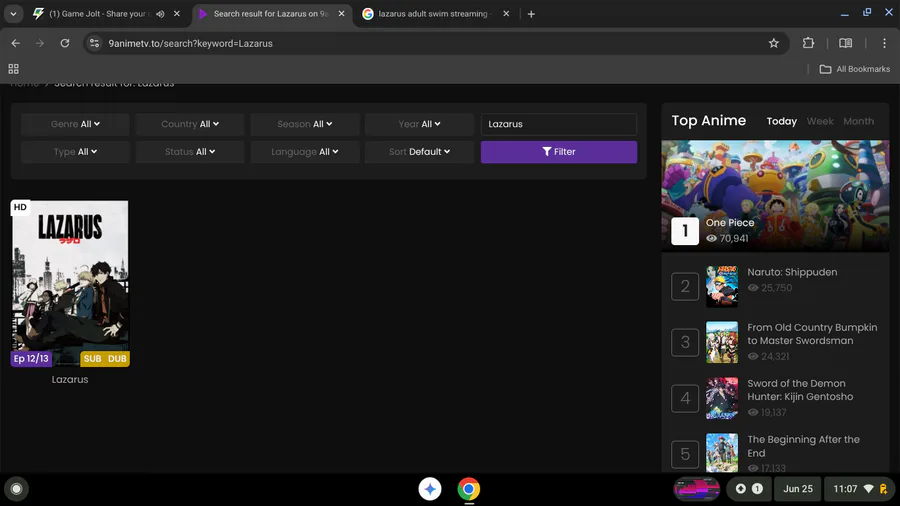
Task: Open One Piece title link
Action: pyautogui.click(x=730, y=223)
